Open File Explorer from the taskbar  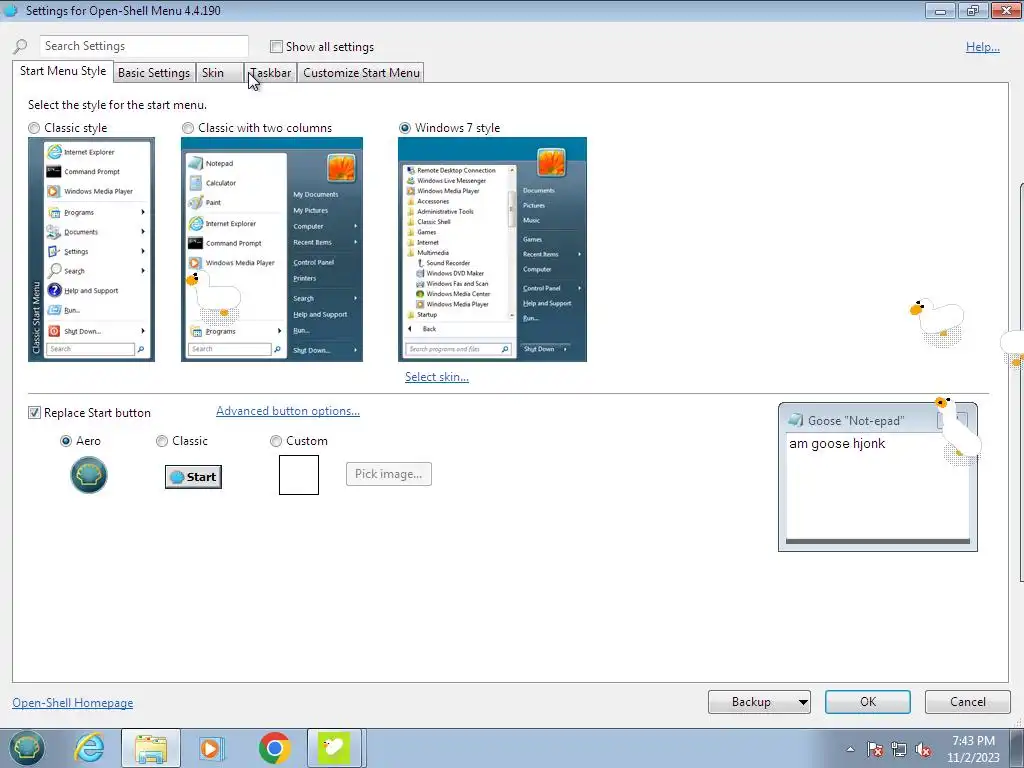click(x=151, y=748)
